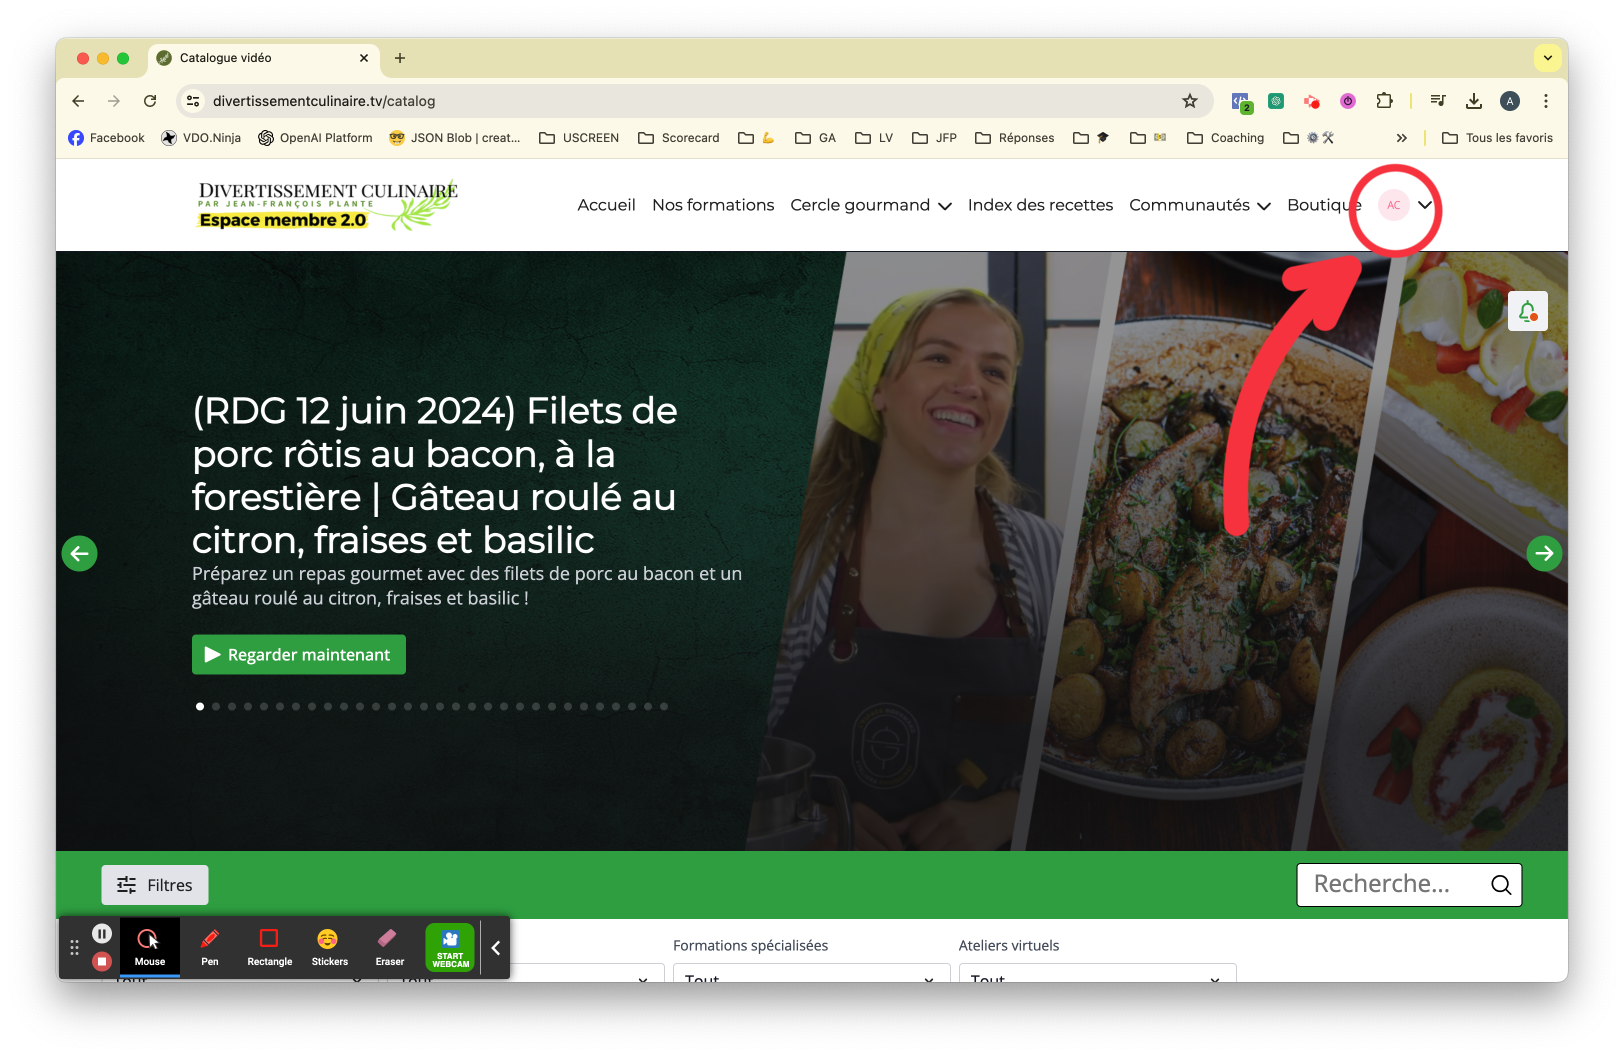Select the first carousel dot

tap(200, 707)
